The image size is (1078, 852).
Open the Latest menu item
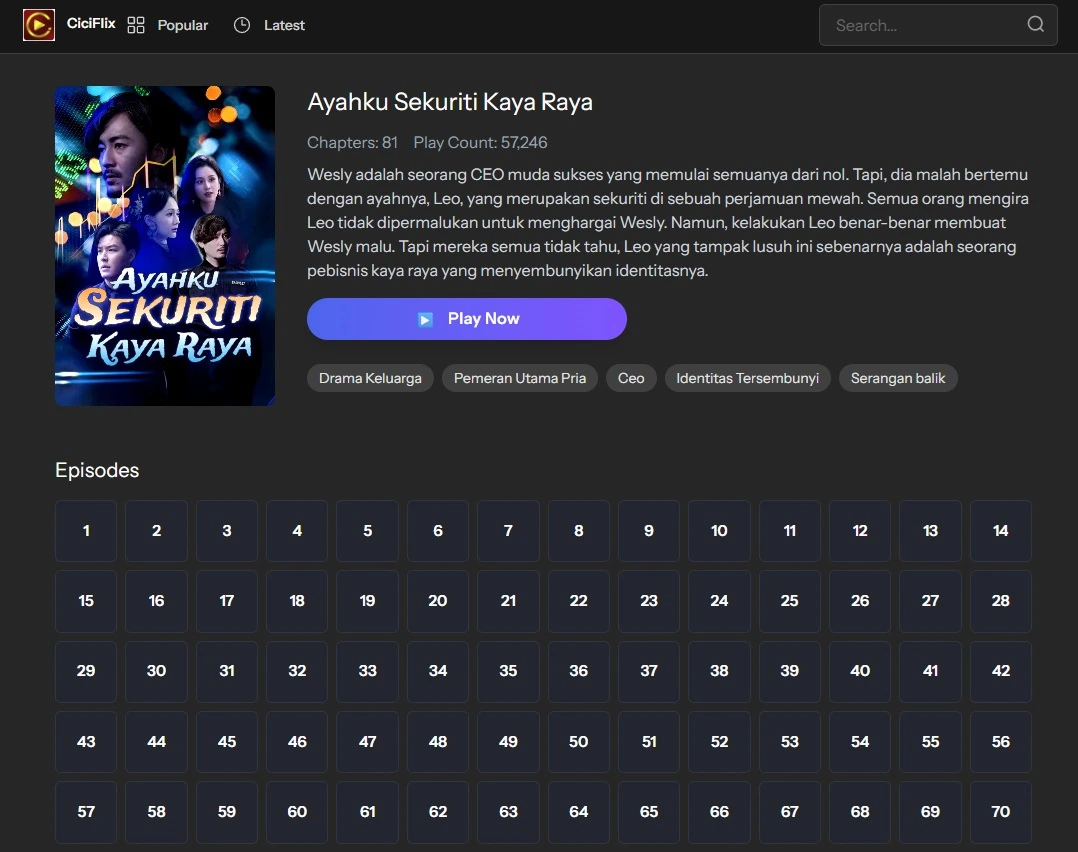pyautogui.click(x=284, y=25)
